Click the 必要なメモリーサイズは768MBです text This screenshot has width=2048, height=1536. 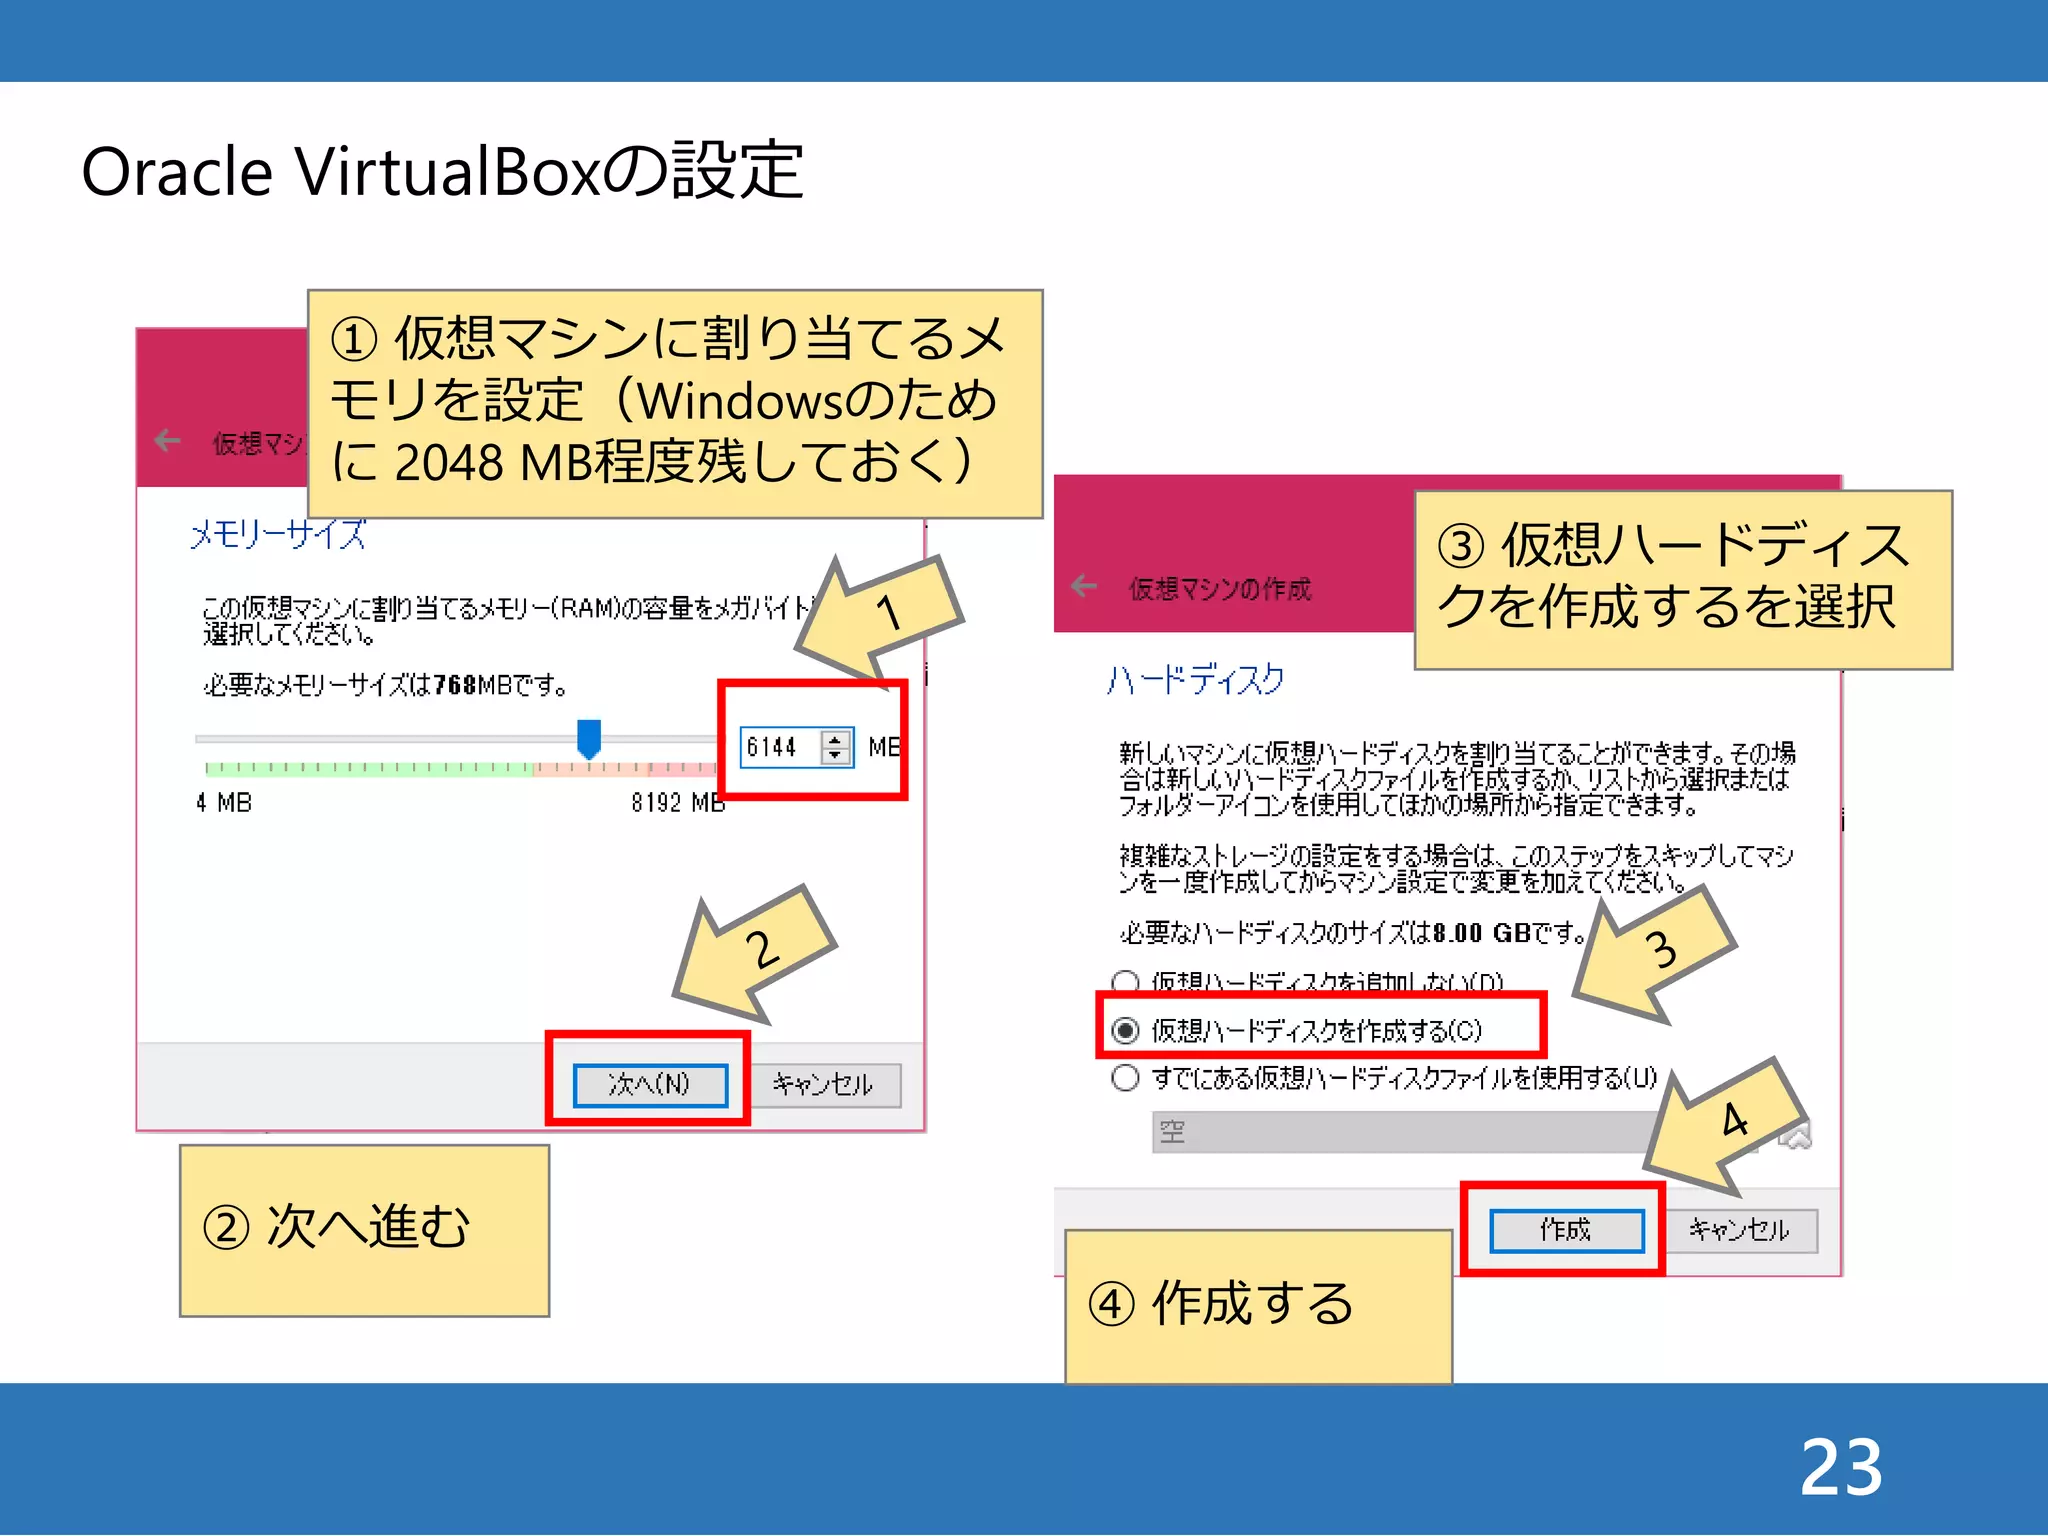tap(386, 685)
